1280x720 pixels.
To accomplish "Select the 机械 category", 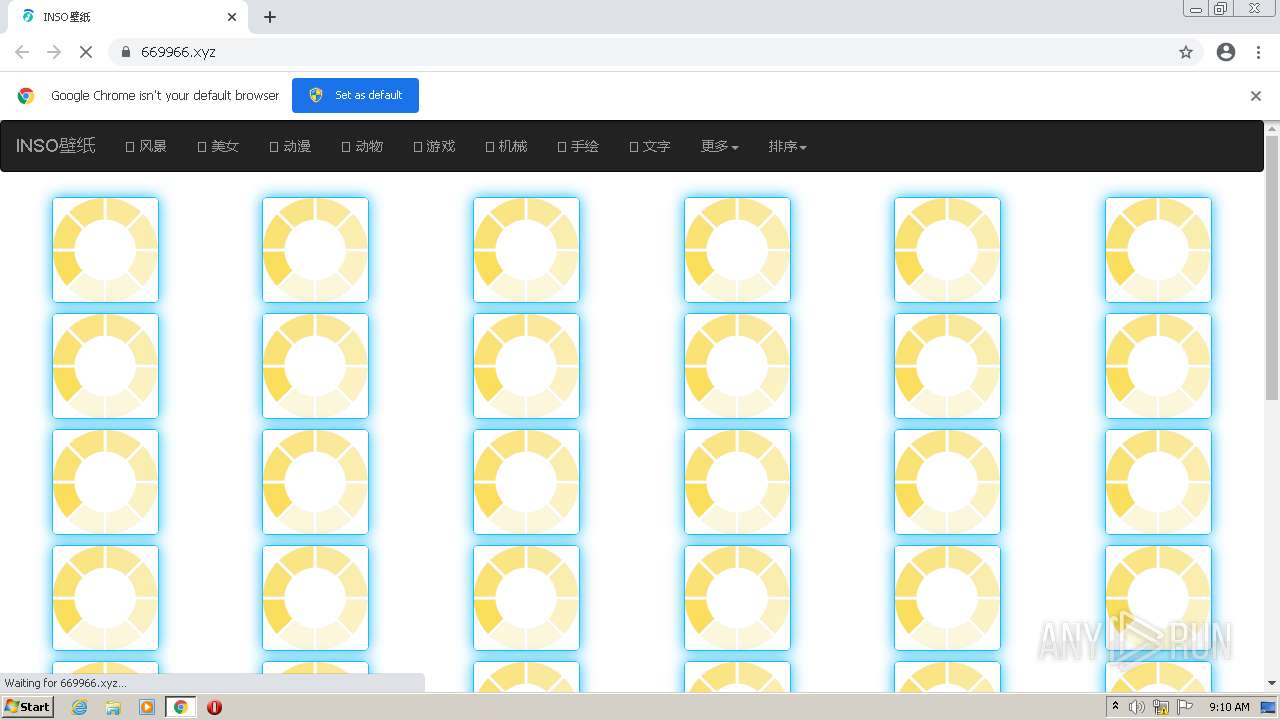I will (506, 146).
